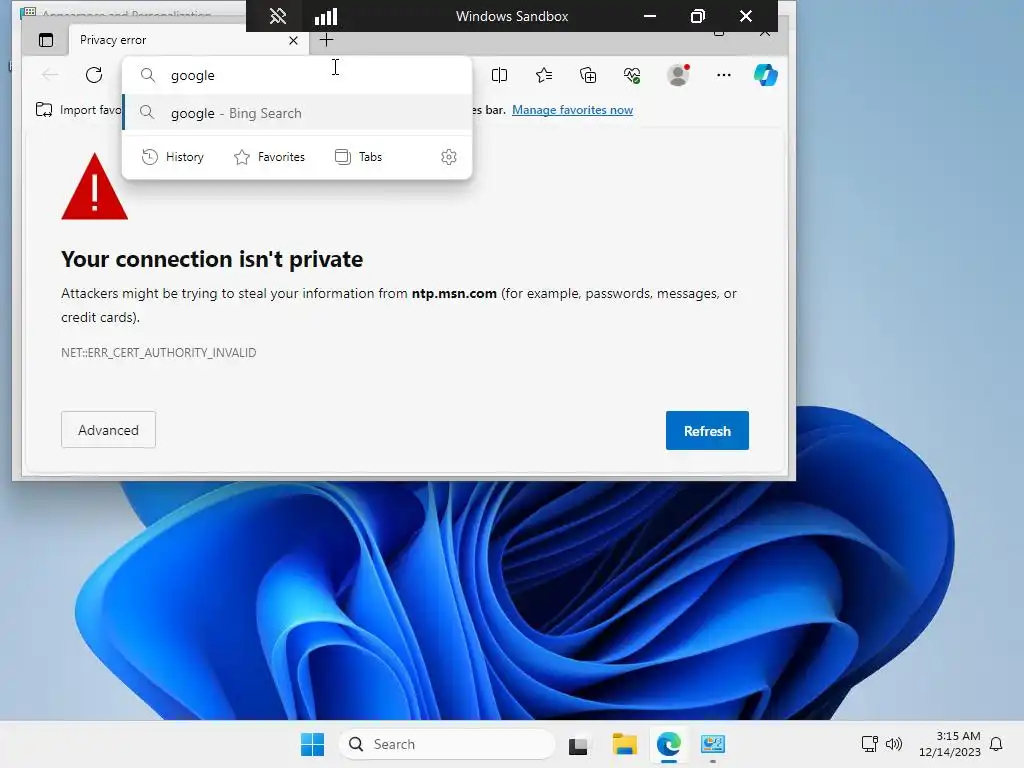Screen dimensions: 1024x768
Task: Restore down the Windows Sandbox window
Action: click(697, 16)
